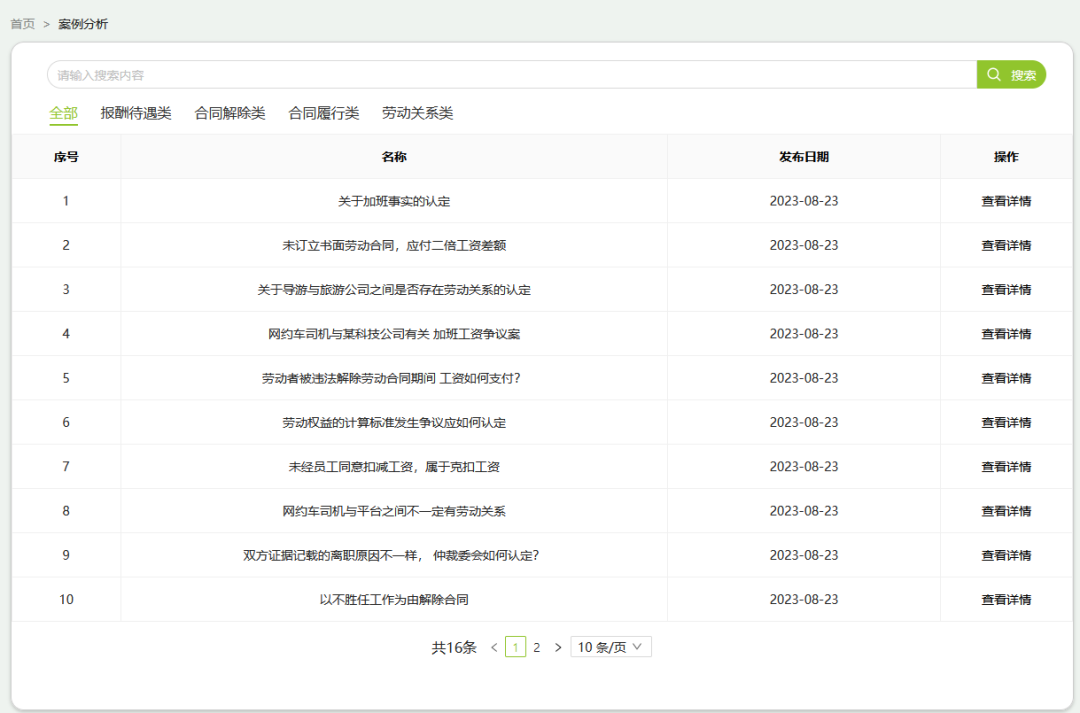Click 查看详情 for the 导游与旅游公司 case
This screenshot has height=713, width=1080.
1006,290
